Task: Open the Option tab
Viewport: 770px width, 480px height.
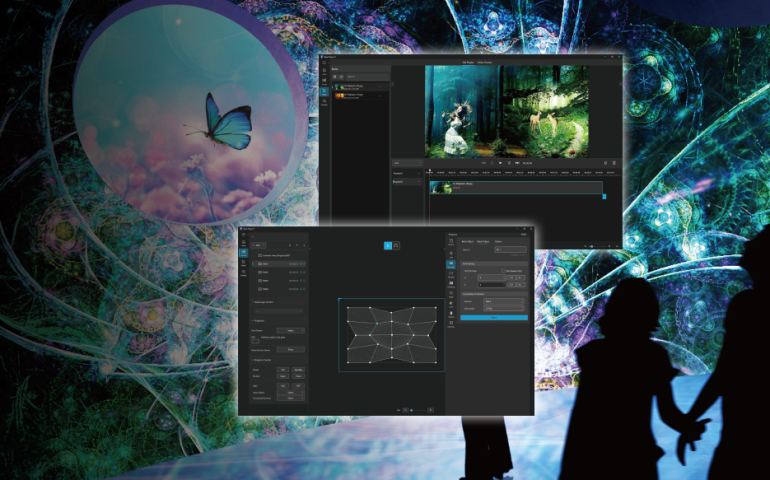Action: coord(498,241)
